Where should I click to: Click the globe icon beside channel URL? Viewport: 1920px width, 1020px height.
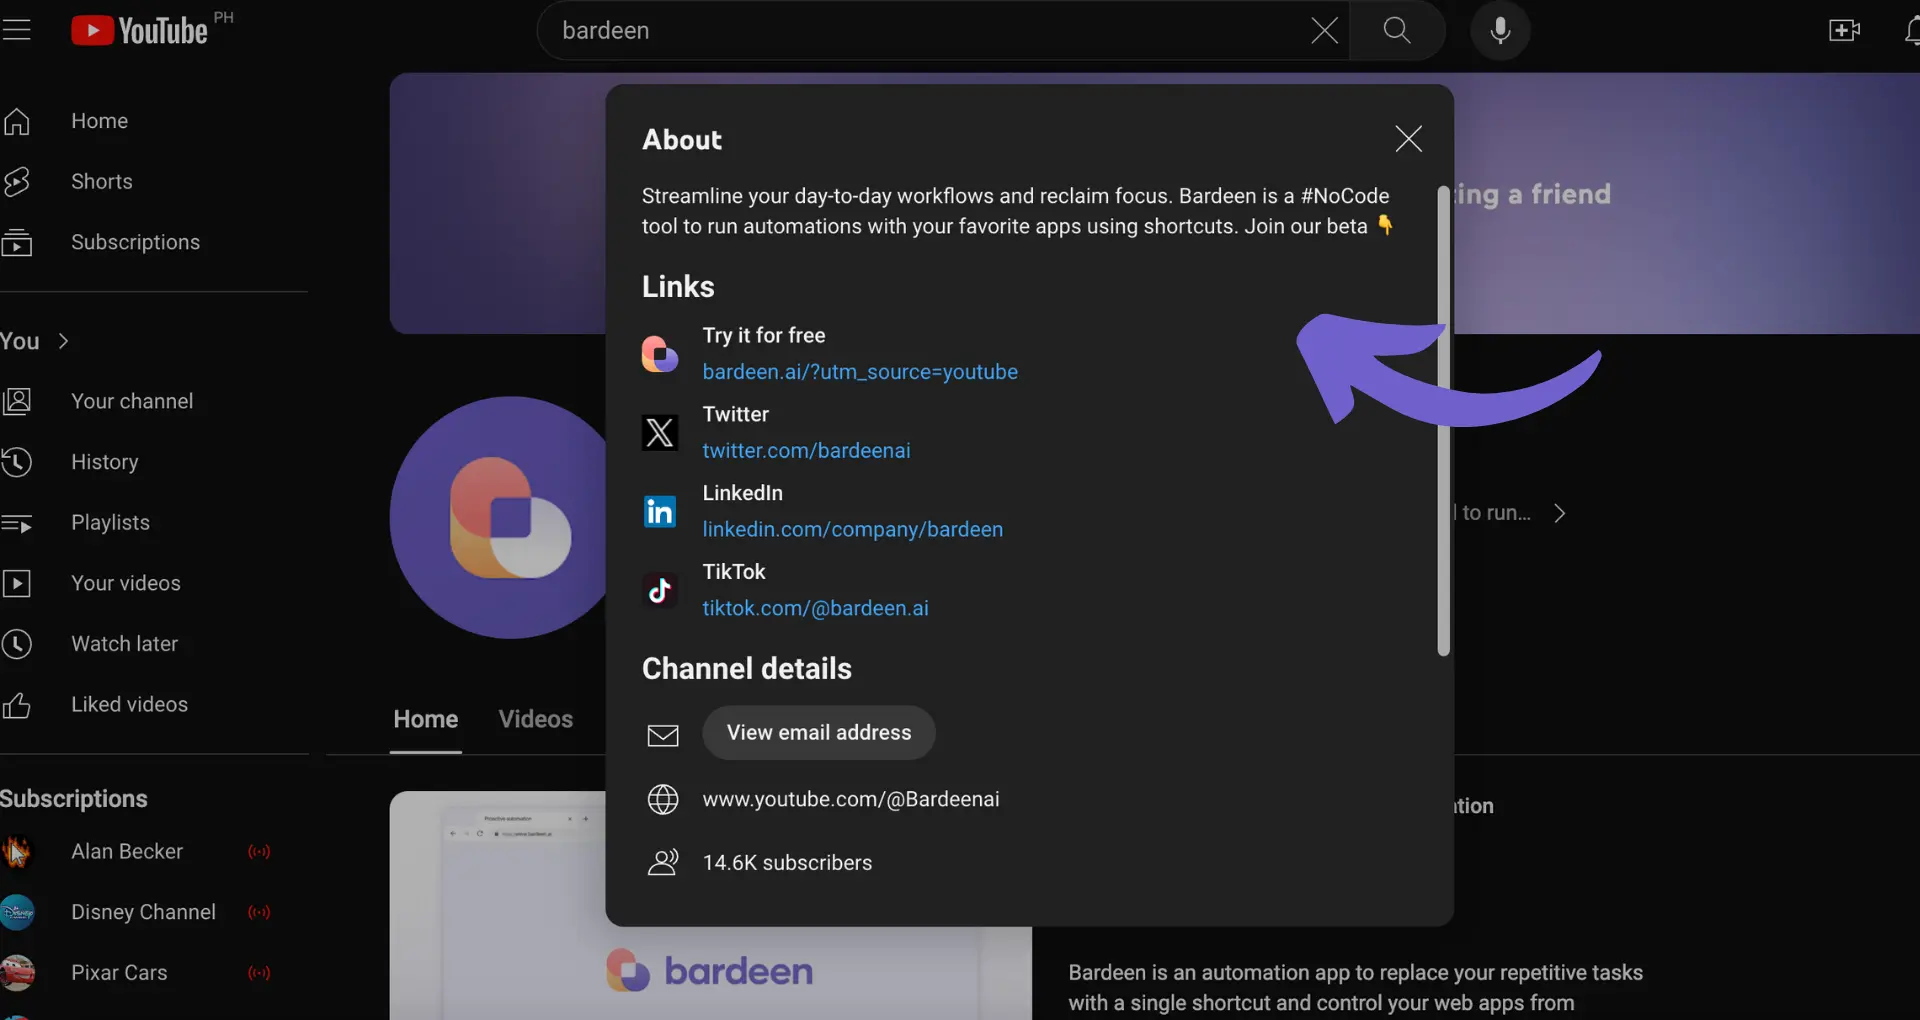(x=663, y=799)
